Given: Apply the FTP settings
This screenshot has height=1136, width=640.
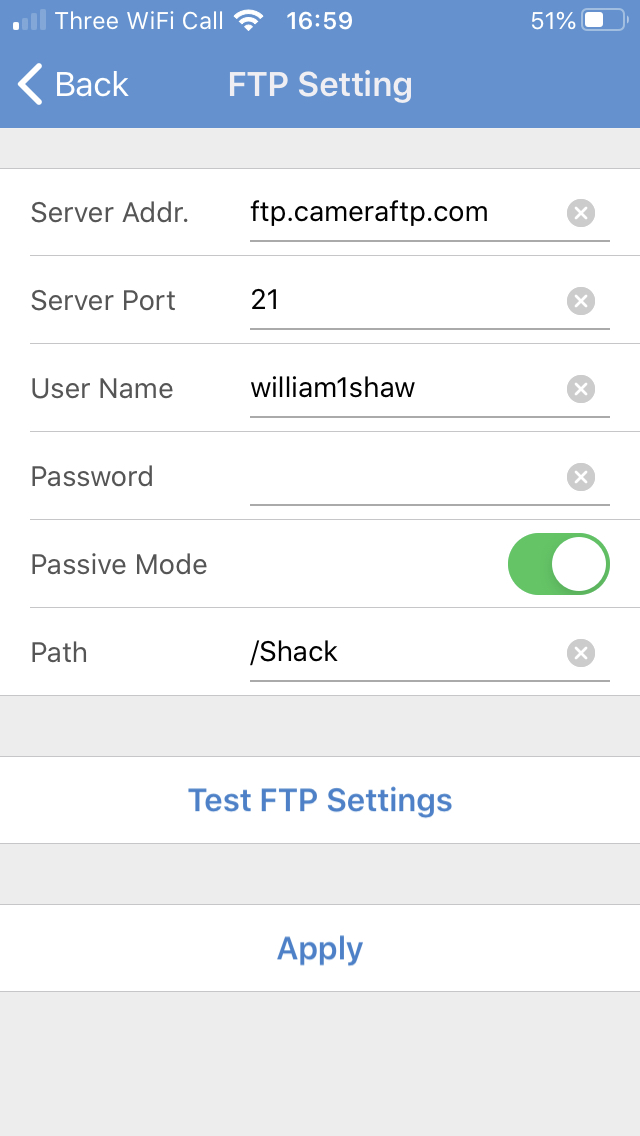Looking at the screenshot, I should tap(320, 948).
